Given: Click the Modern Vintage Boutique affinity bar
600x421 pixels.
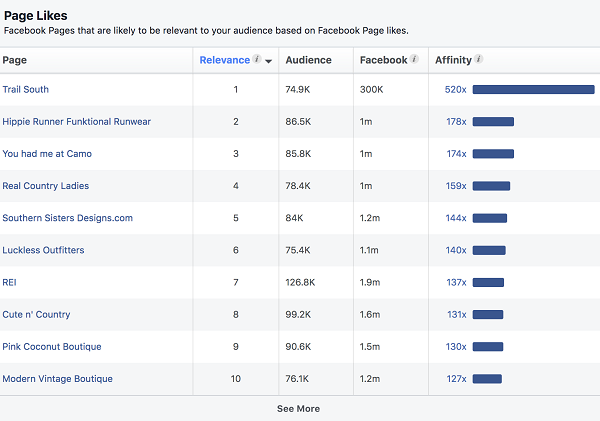Looking at the screenshot, I should click(487, 379).
